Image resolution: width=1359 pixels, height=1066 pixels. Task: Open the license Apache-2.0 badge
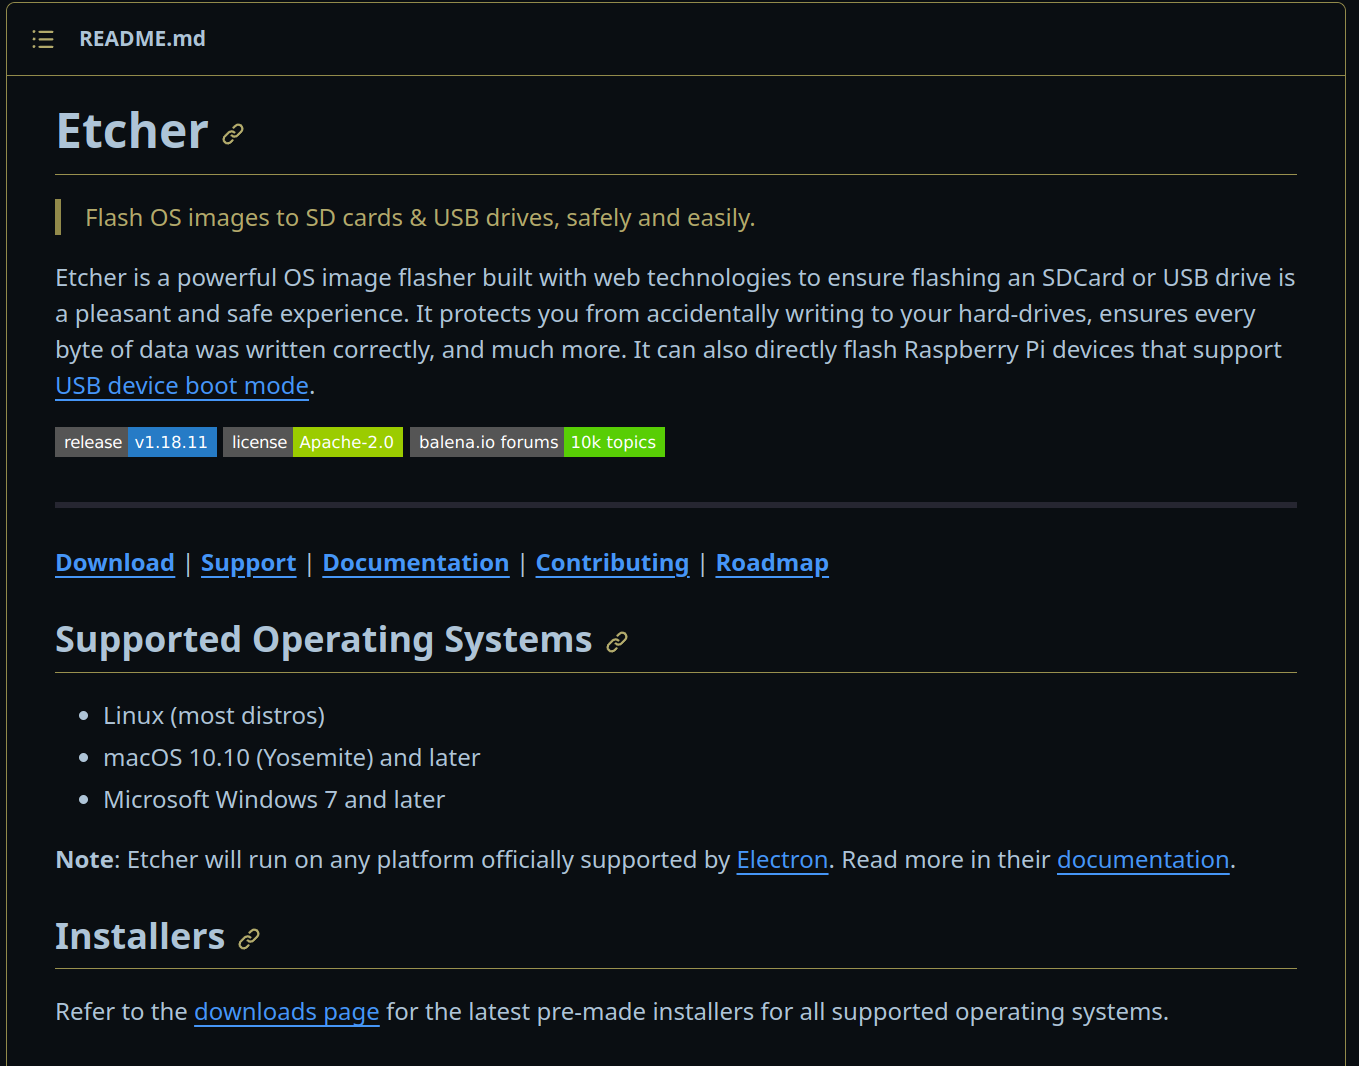(x=313, y=442)
